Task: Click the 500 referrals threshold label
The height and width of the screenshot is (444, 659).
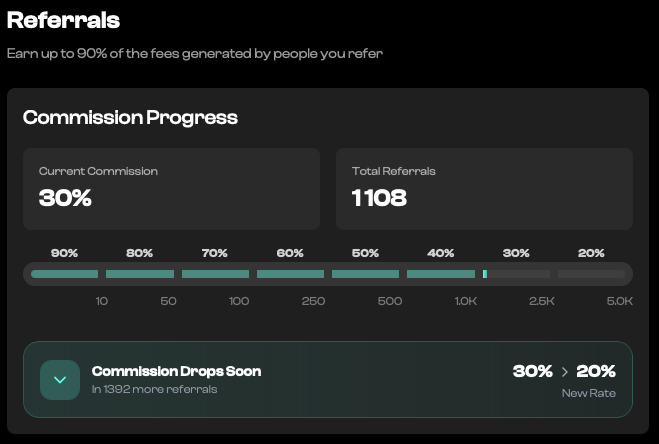Action: pyautogui.click(x=390, y=301)
